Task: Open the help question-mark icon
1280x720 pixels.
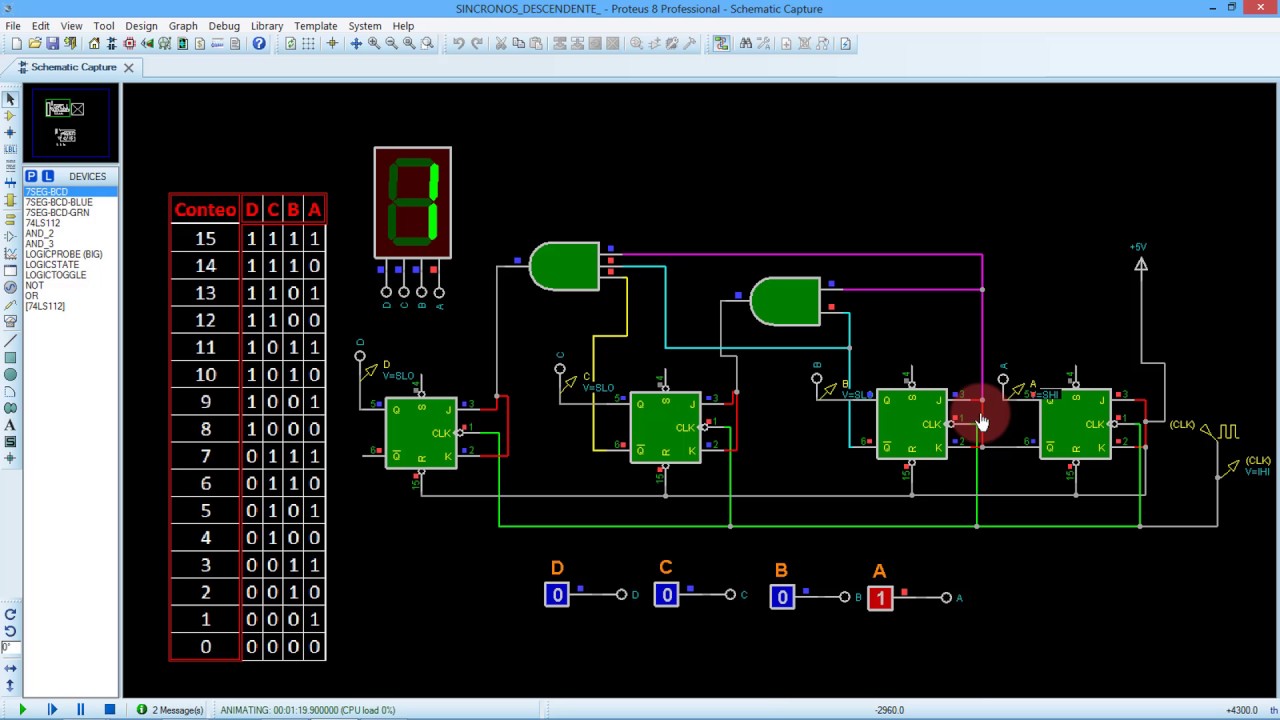Action: point(259,44)
